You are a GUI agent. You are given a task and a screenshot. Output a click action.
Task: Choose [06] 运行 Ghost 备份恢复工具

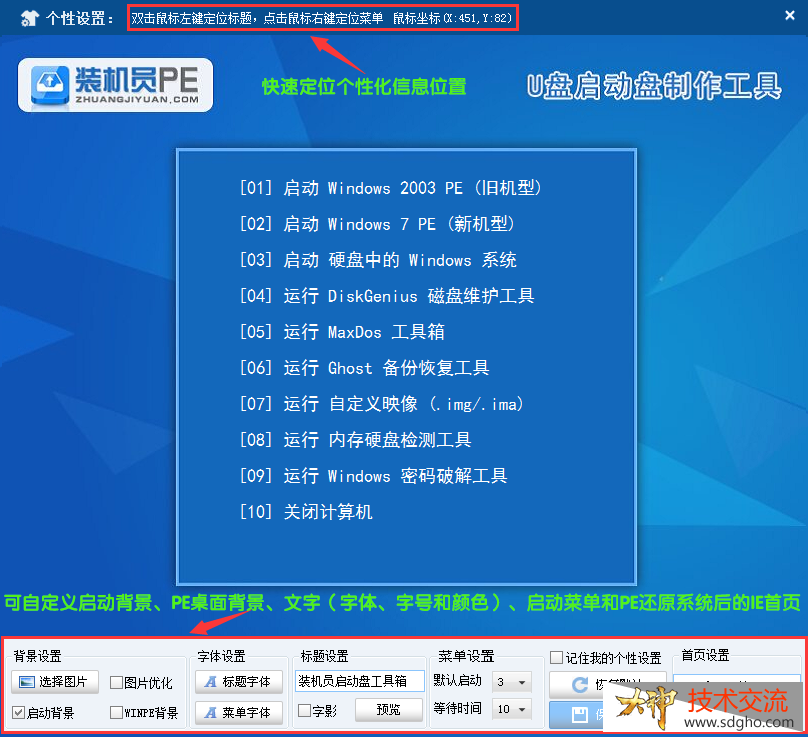(x=364, y=368)
